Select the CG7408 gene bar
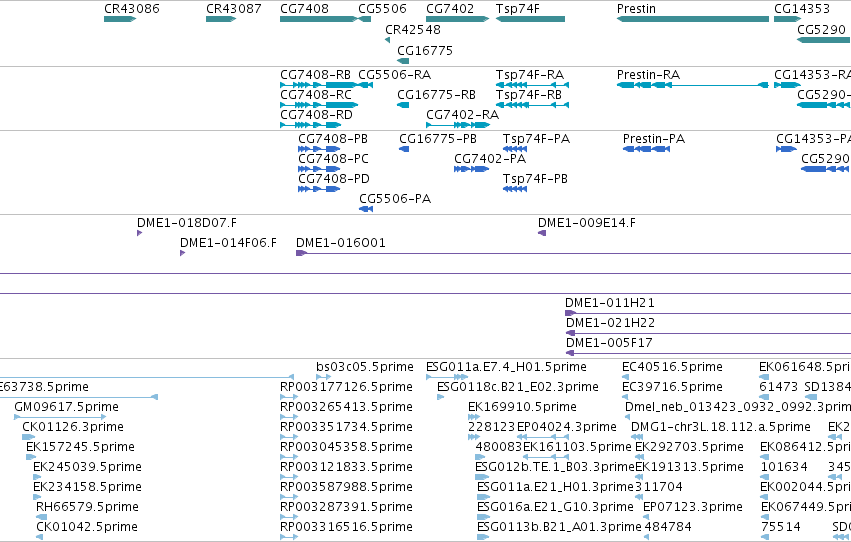851x542 pixels. 319,19
